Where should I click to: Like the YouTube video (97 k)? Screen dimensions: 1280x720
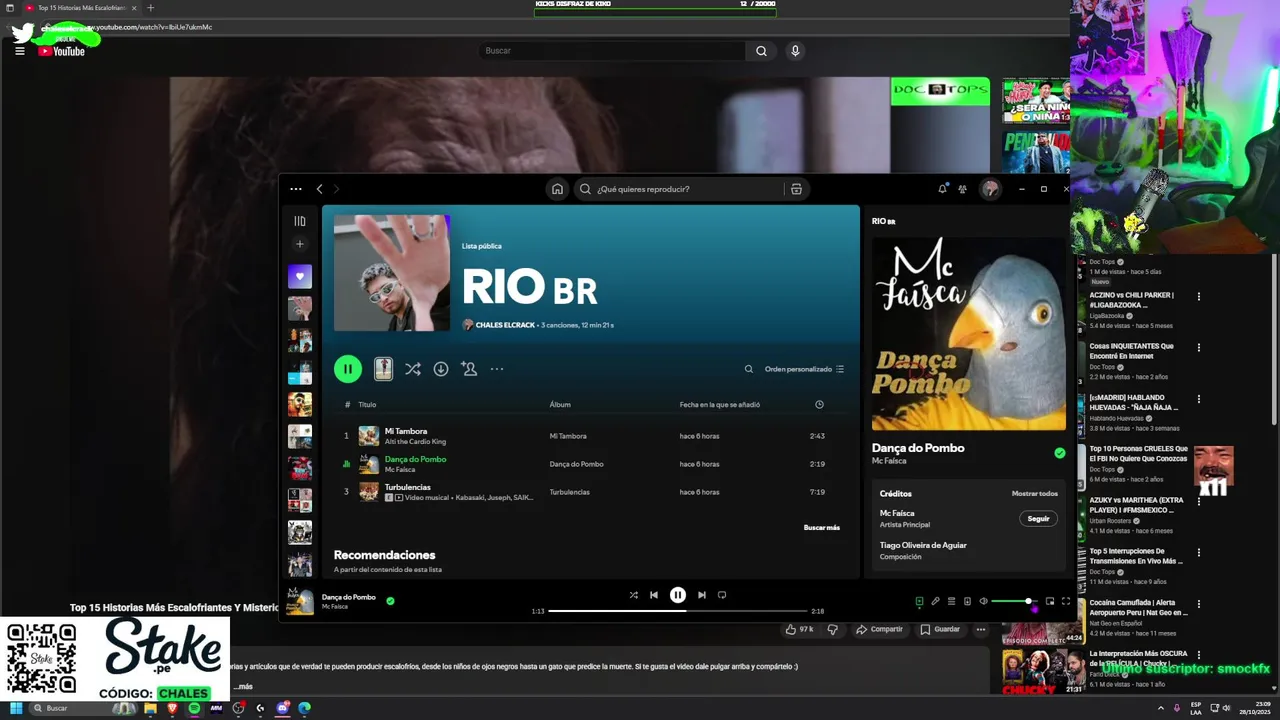point(800,629)
